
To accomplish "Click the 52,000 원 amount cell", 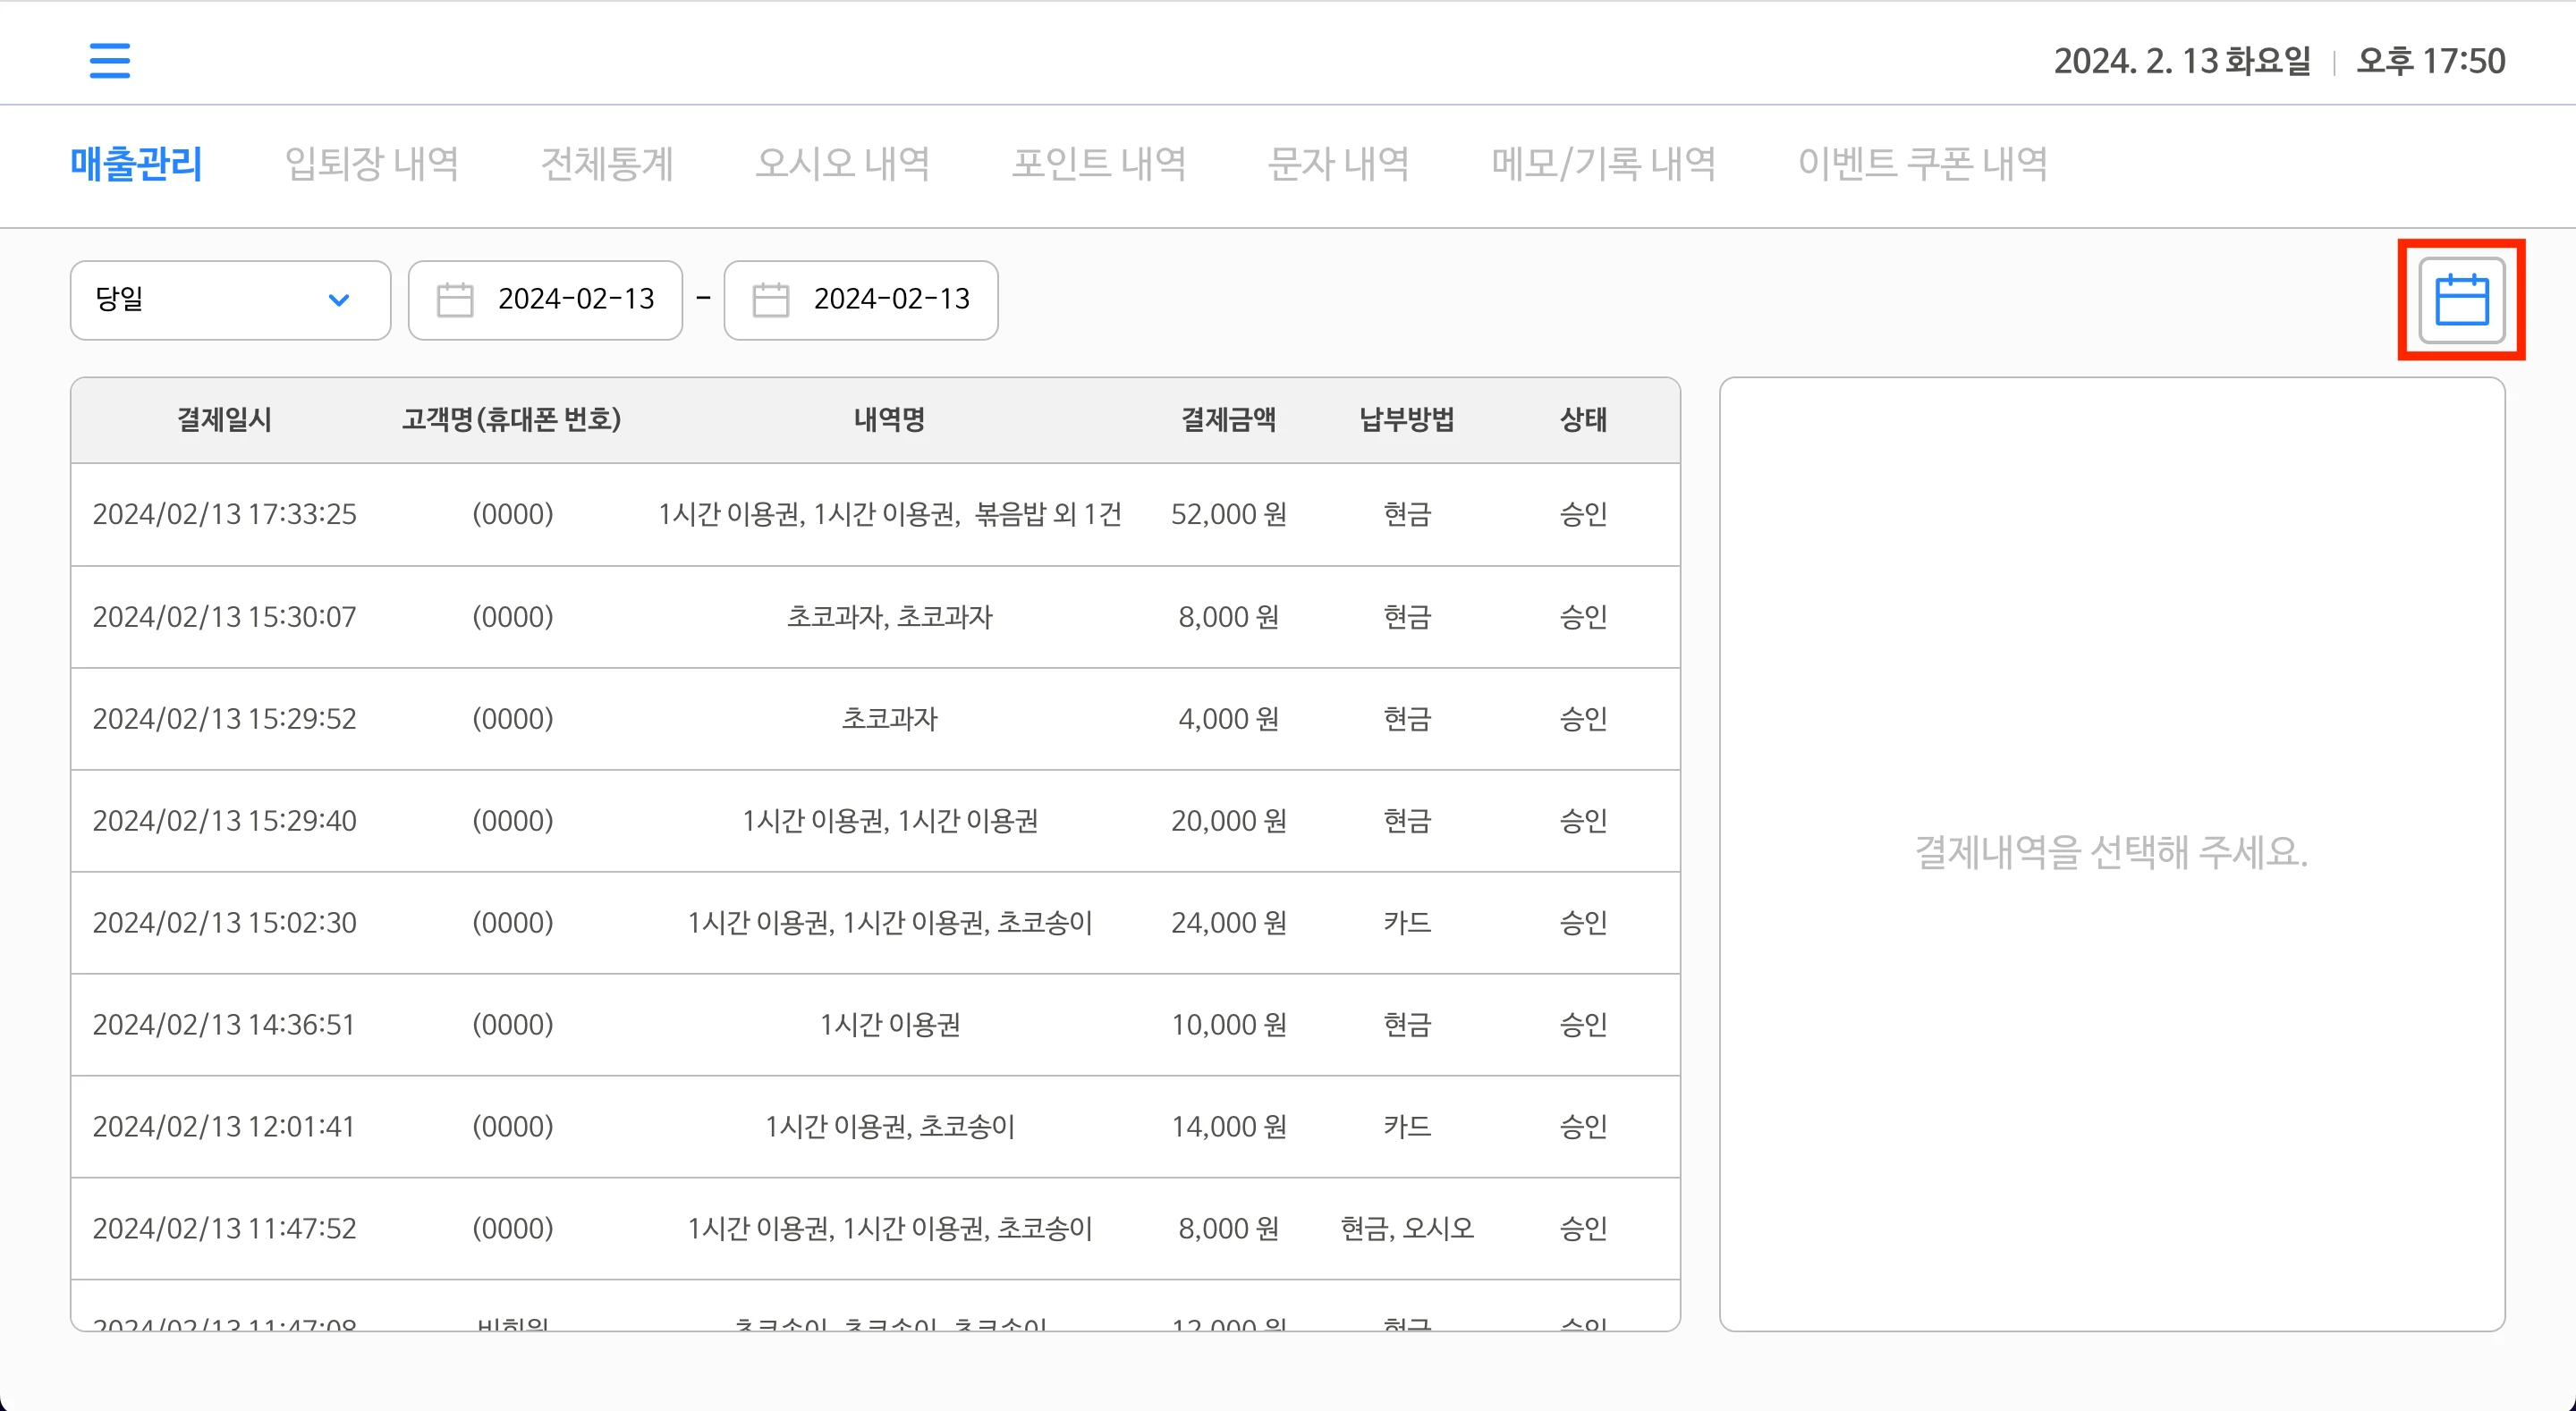I will 1229,514.
